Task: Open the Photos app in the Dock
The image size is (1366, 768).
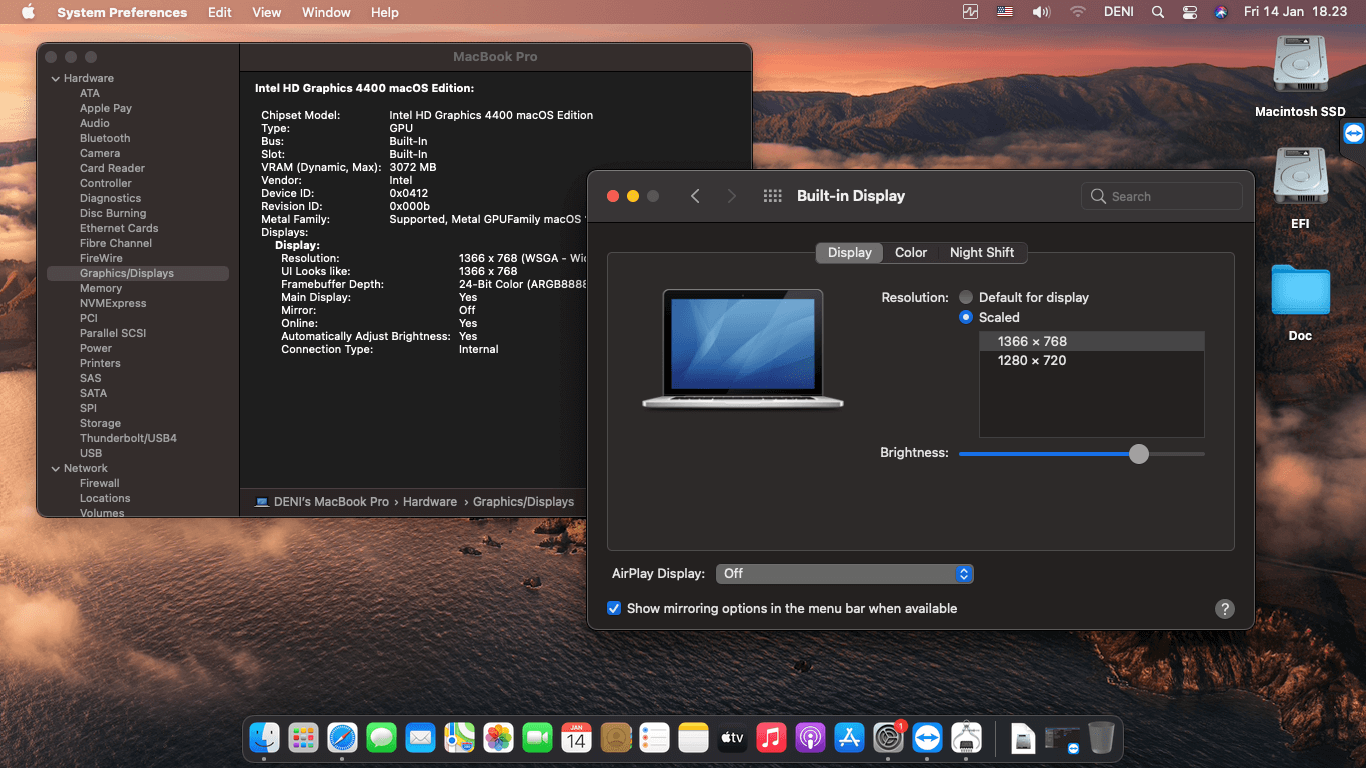Action: coord(498,738)
